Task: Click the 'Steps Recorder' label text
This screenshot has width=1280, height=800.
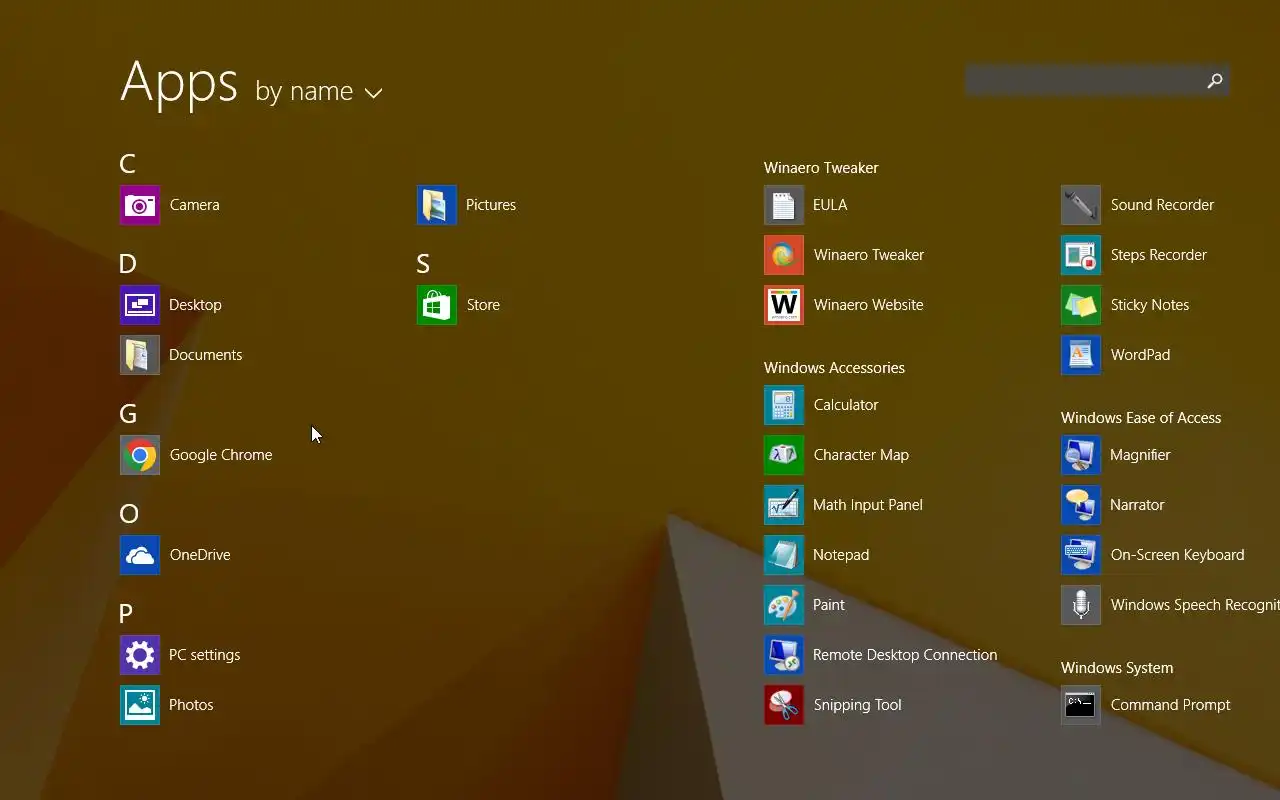Action: click(x=1158, y=255)
